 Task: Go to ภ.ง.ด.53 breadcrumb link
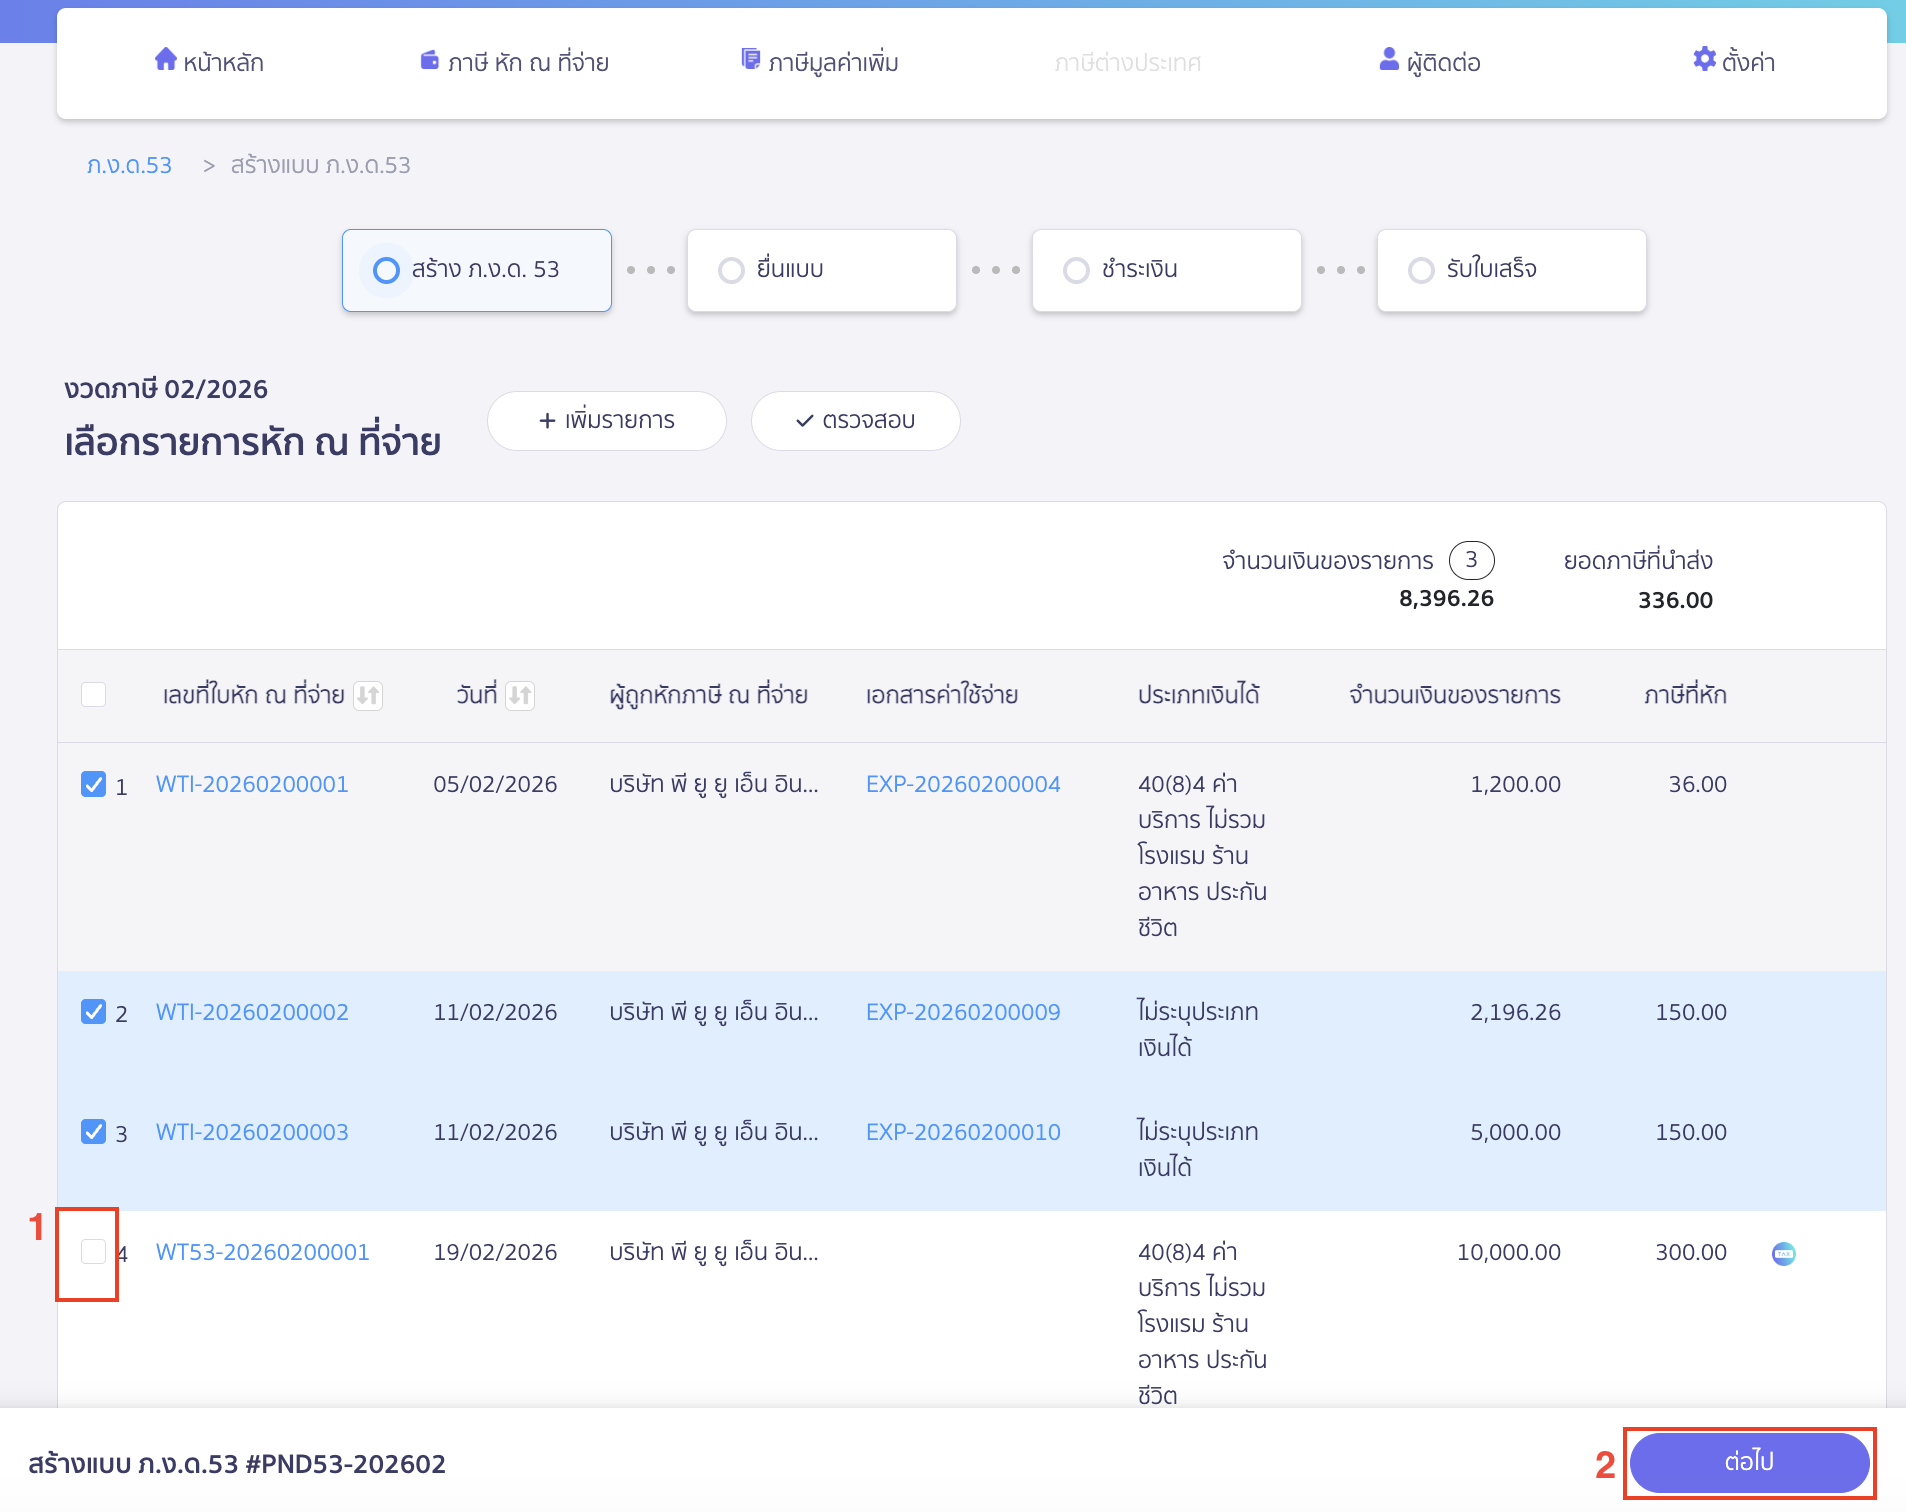click(129, 165)
